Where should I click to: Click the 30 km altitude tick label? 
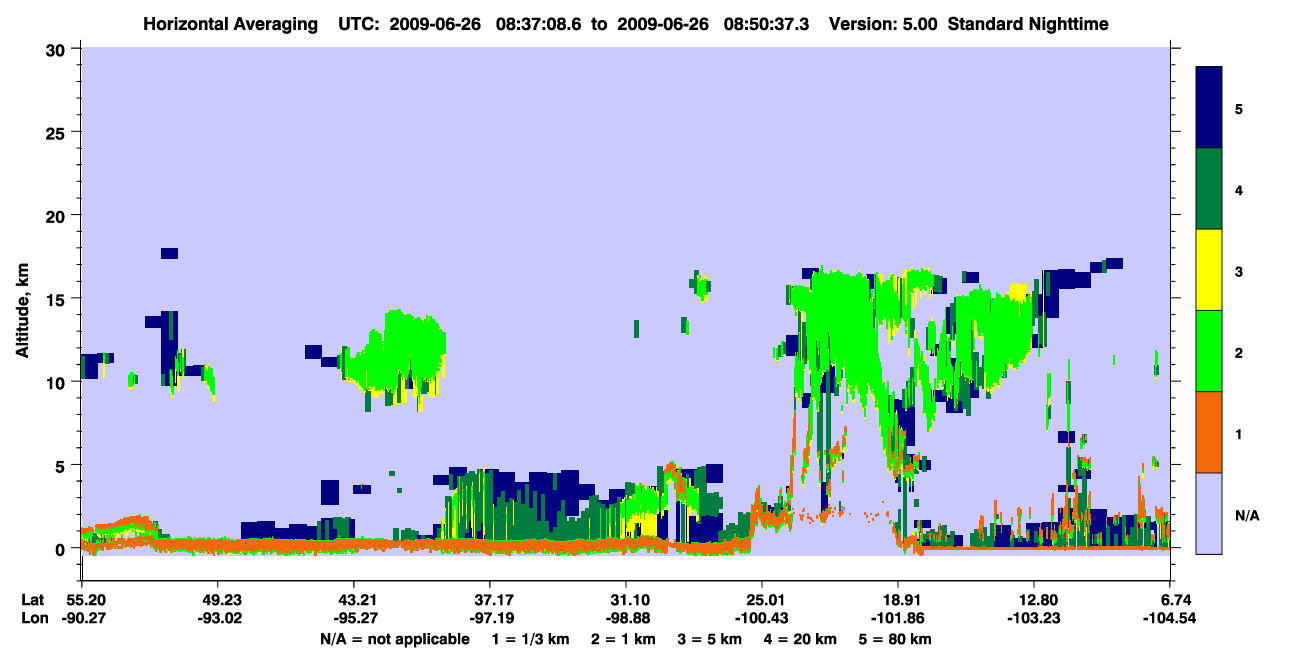pyautogui.click(x=59, y=49)
